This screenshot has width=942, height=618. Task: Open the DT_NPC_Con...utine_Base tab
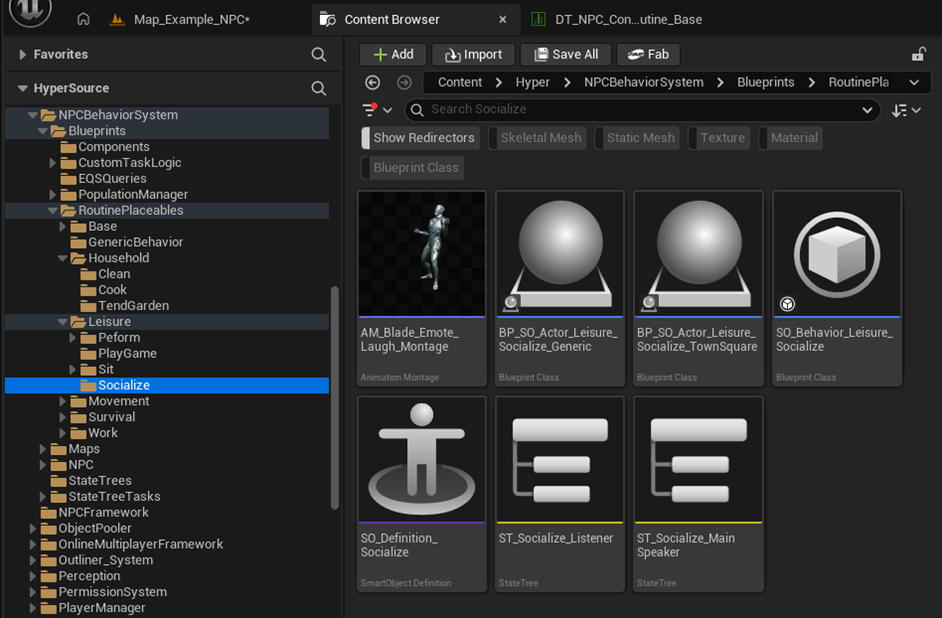click(628, 19)
